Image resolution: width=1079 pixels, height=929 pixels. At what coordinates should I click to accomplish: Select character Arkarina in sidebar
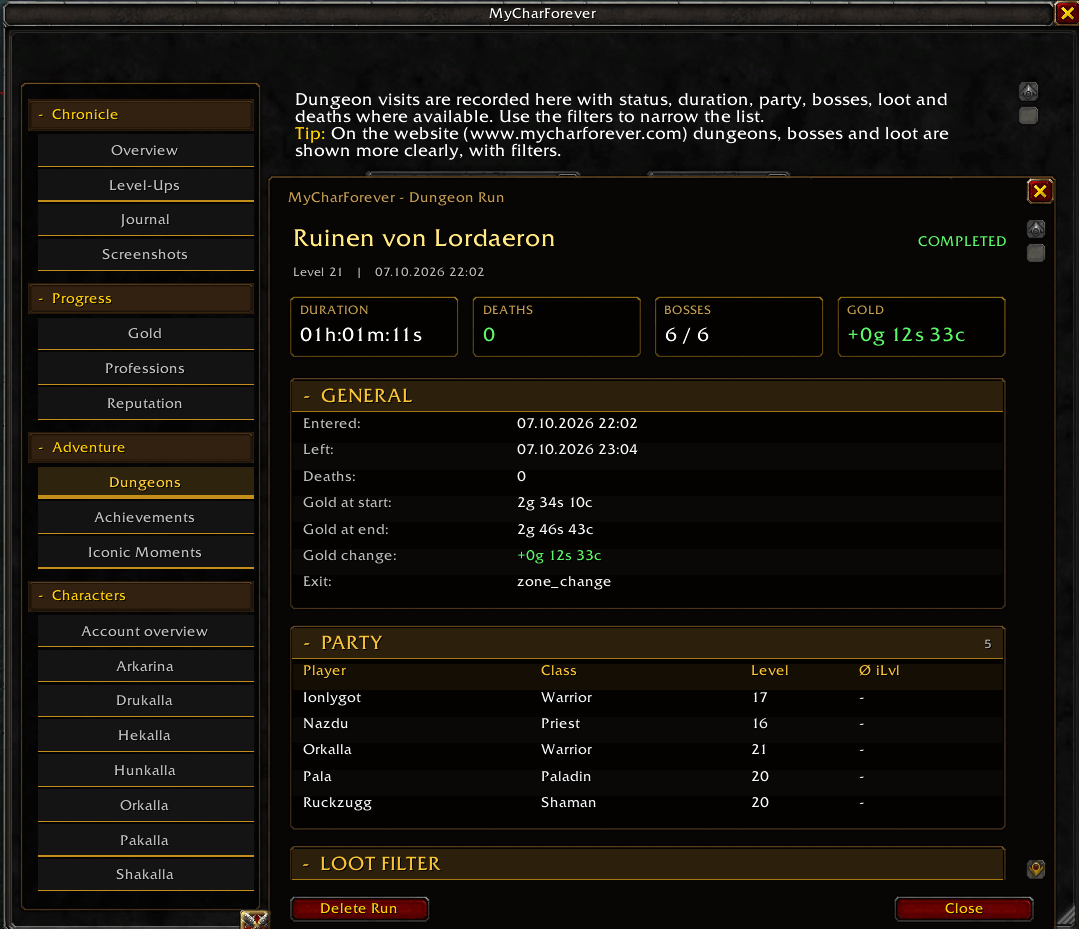[145, 666]
